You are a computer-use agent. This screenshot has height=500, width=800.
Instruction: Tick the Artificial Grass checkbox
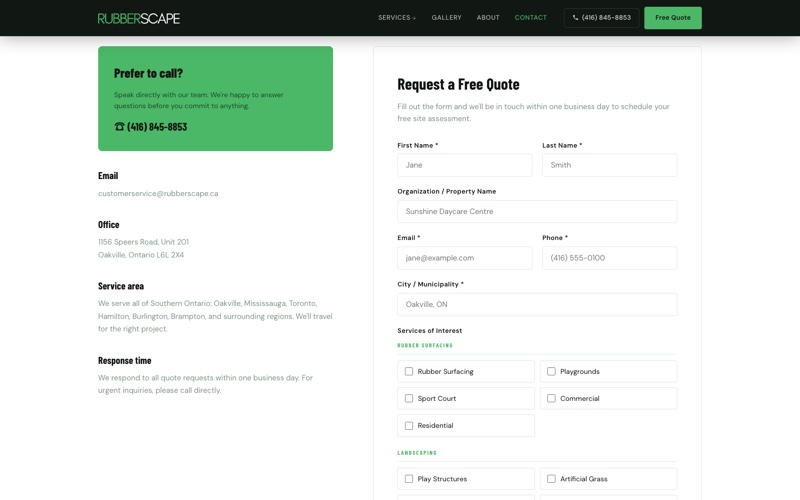tap(551, 479)
